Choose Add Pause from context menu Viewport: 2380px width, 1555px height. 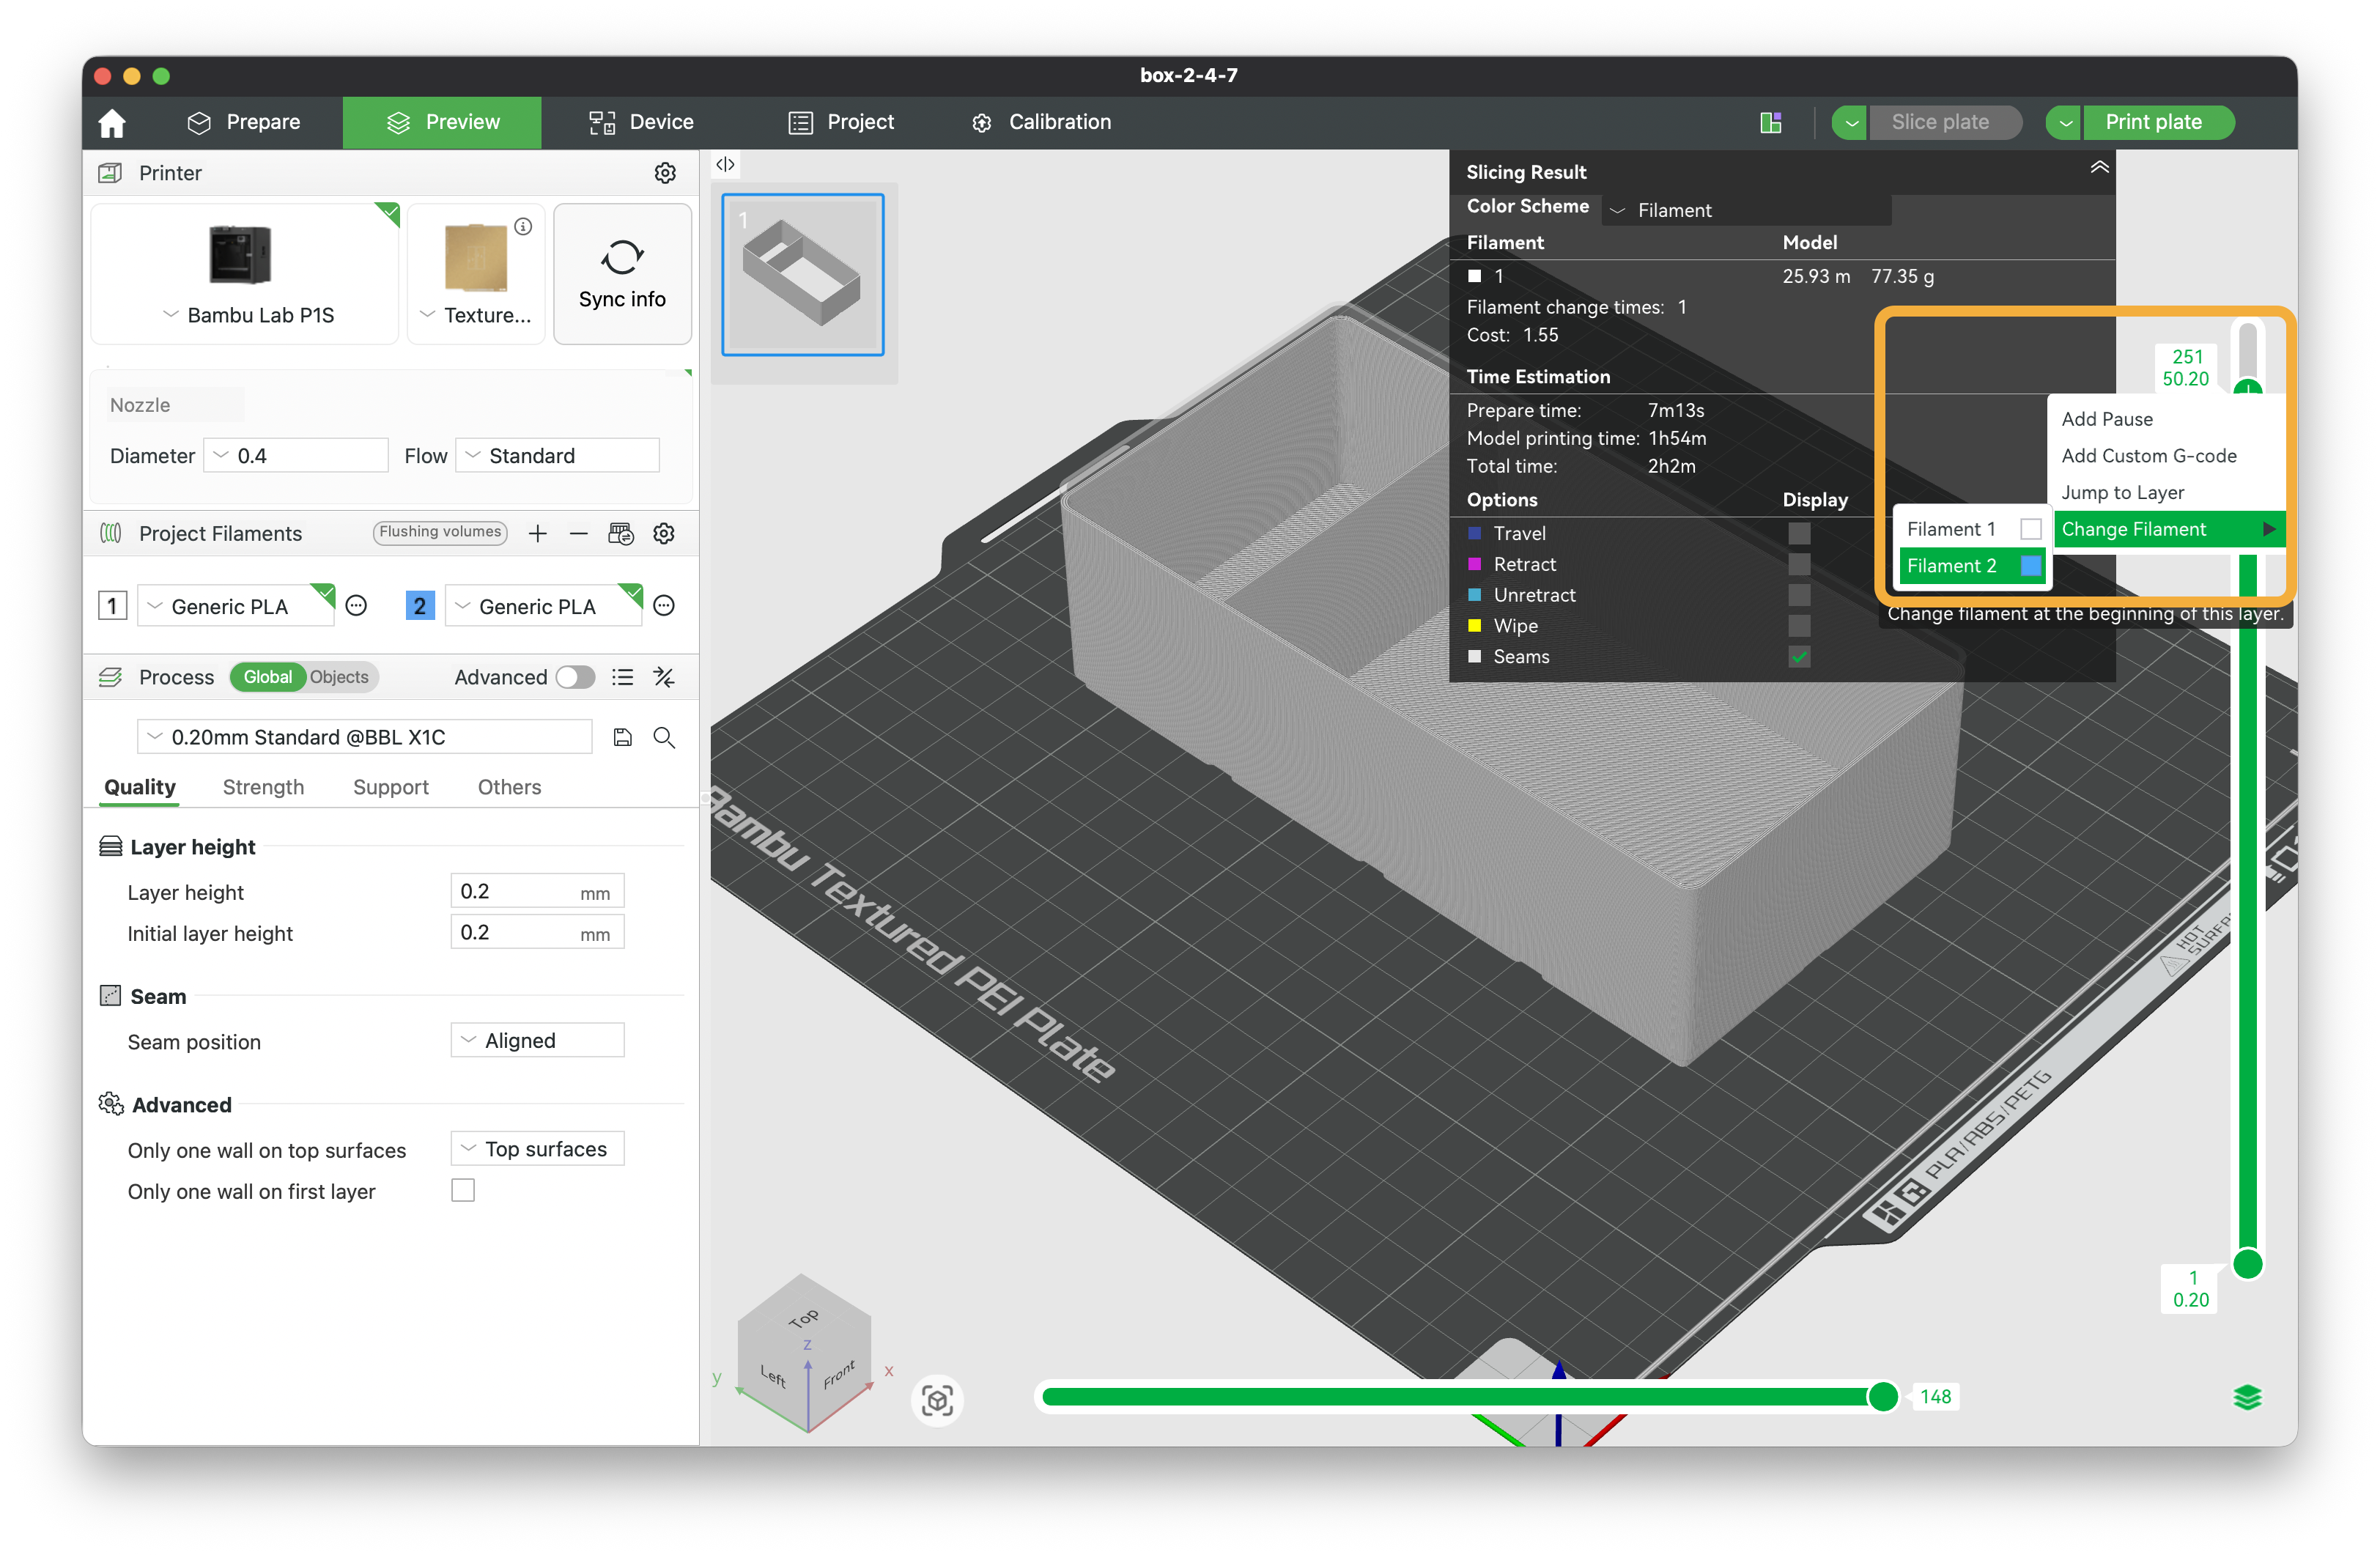coord(2107,419)
